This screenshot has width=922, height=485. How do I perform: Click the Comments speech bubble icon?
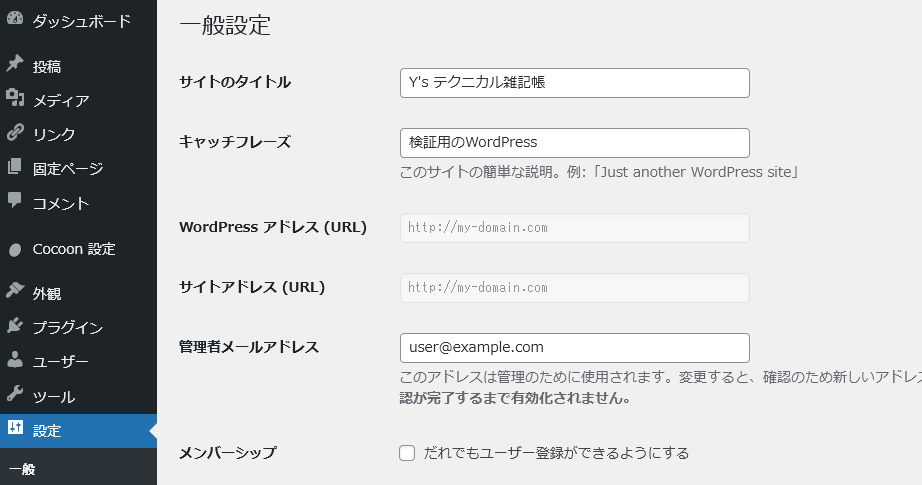(15, 202)
